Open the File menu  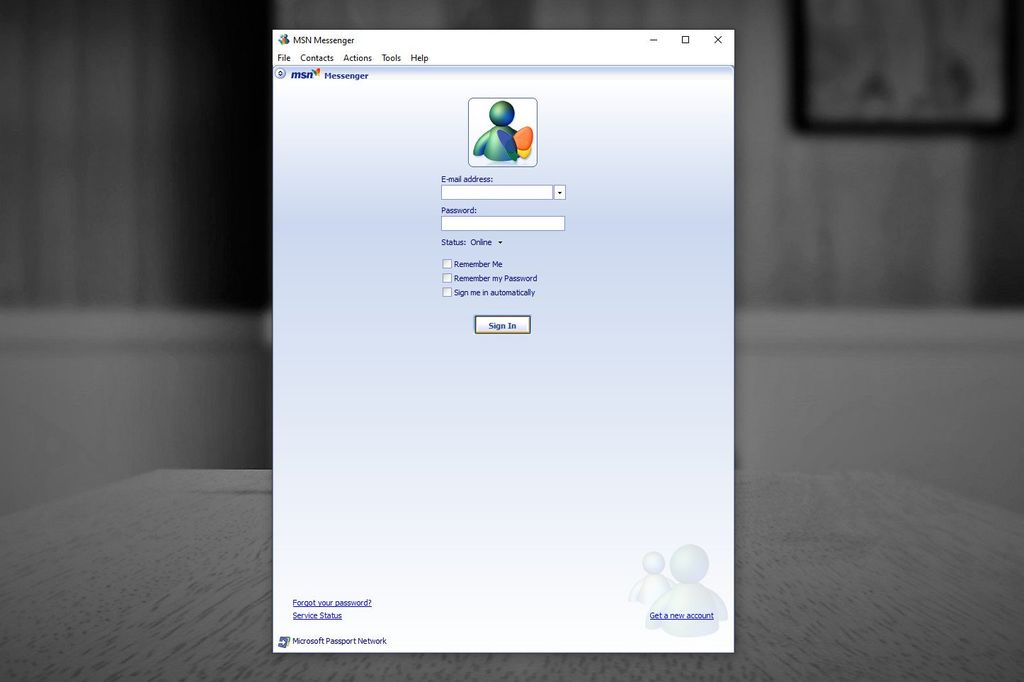284,58
